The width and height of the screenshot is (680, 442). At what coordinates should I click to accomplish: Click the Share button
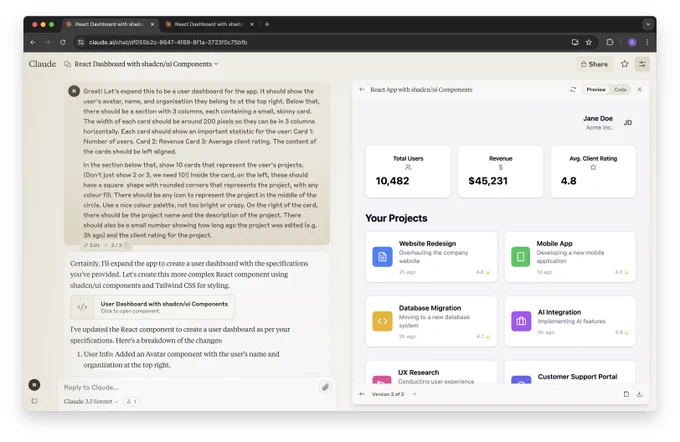click(594, 64)
